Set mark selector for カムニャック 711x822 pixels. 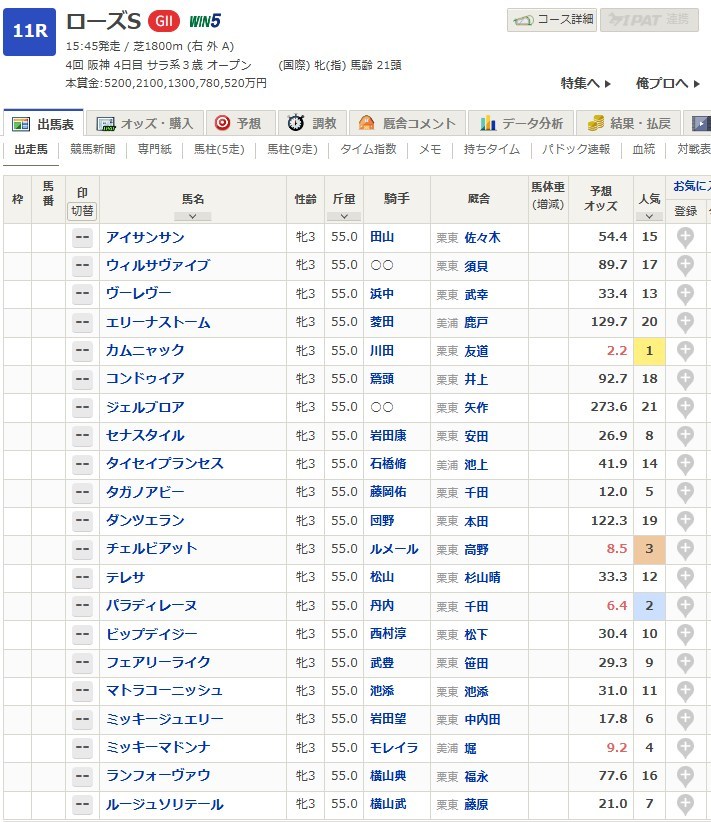82,351
